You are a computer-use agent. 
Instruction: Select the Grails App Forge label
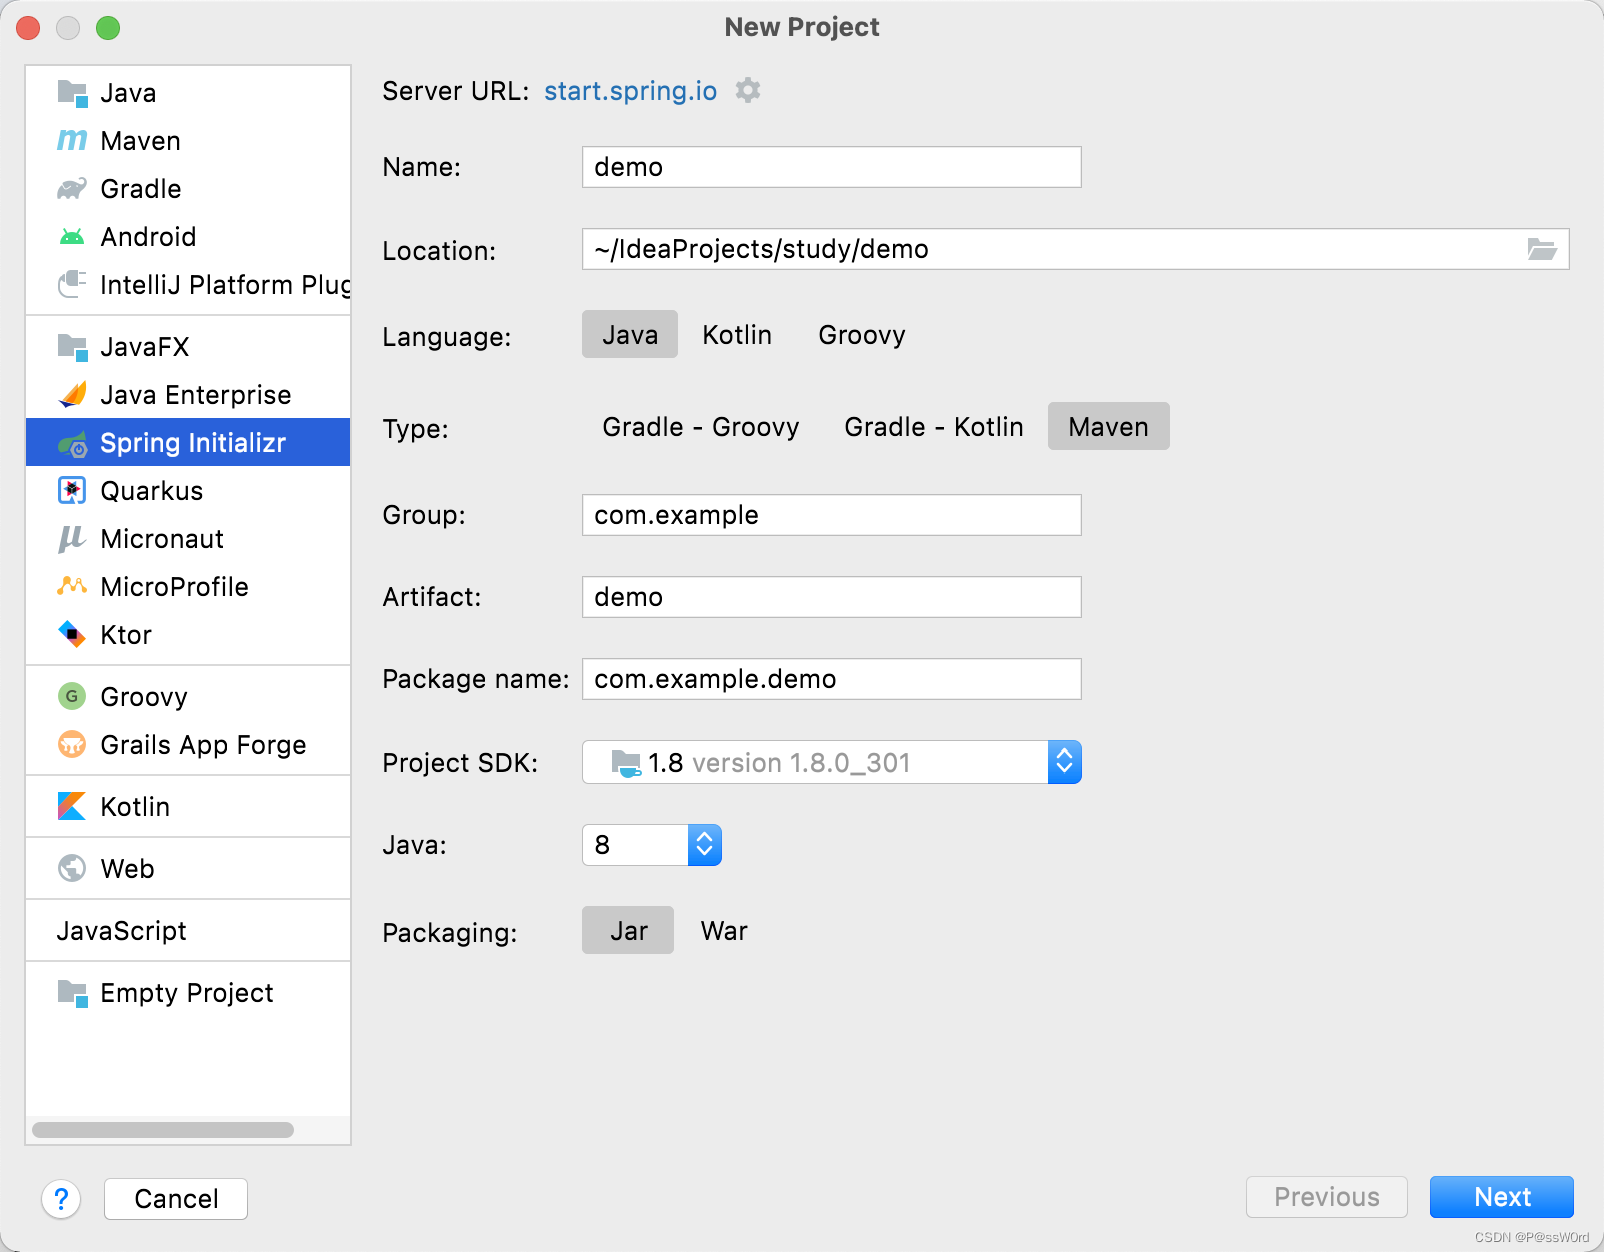click(204, 745)
